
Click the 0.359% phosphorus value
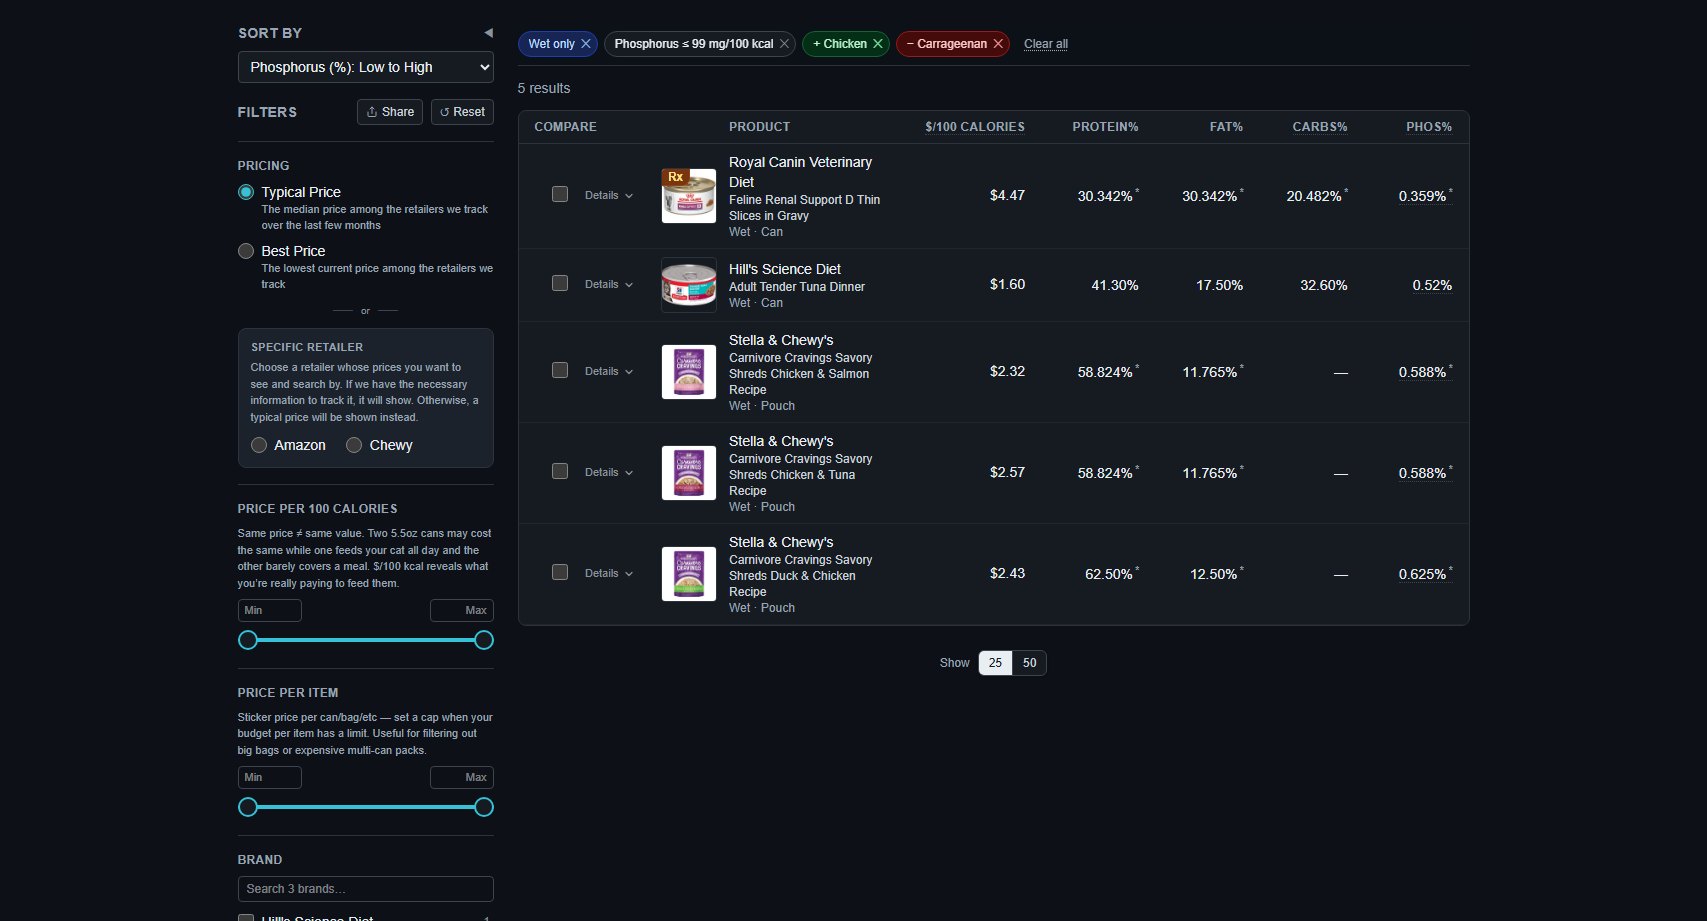pos(1423,196)
